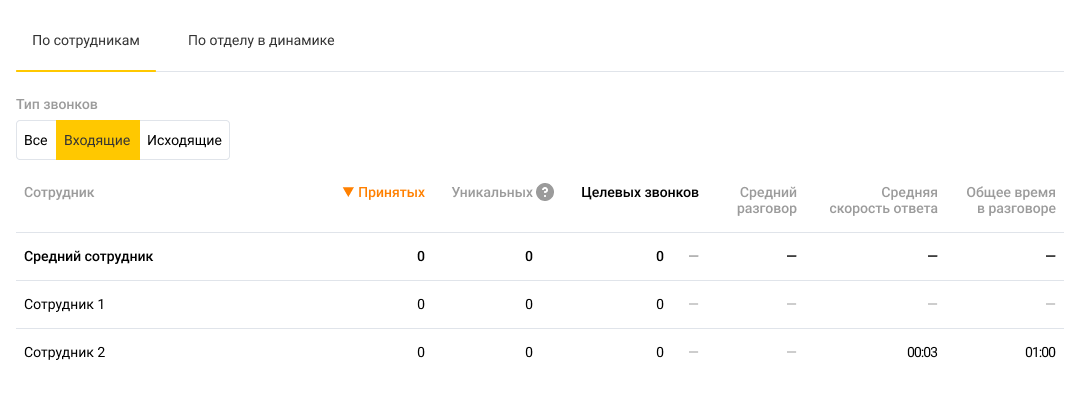Viewport: 1080px width, 400px height.
Task: Select the Все call type filter
Action: tap(36, 140)
